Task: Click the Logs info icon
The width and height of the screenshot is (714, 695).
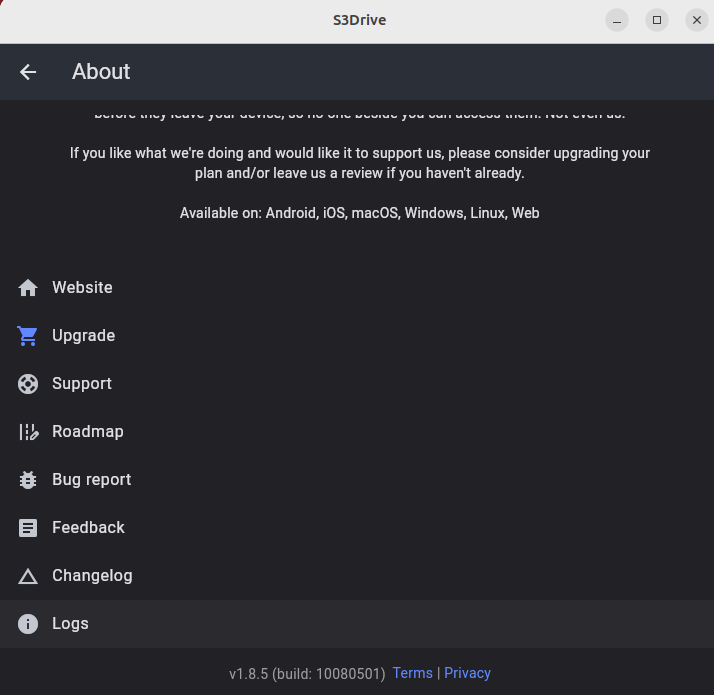Action: 28,624
